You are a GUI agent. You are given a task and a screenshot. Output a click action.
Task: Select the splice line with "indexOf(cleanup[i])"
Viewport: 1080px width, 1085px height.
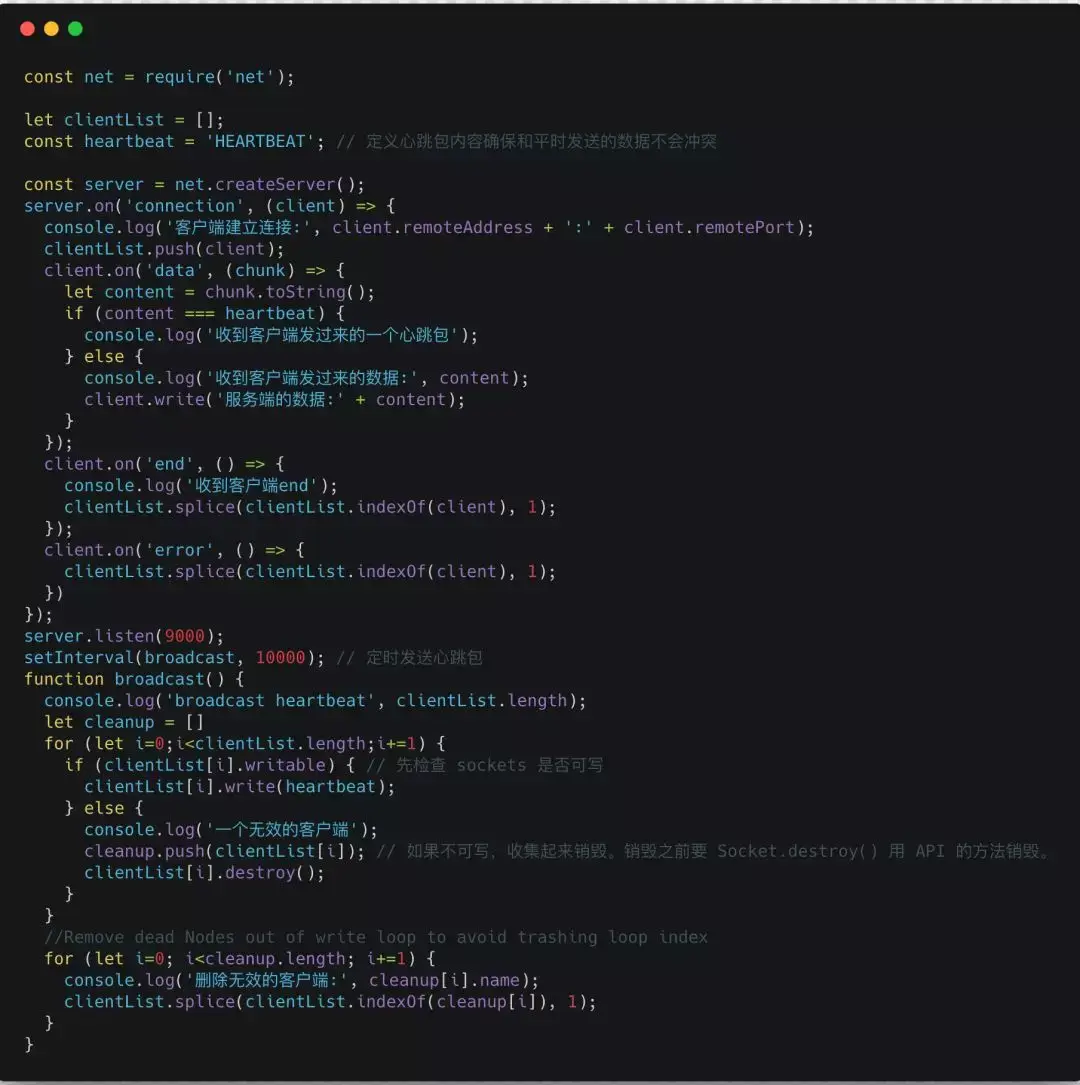click(x=330, y=1001)
